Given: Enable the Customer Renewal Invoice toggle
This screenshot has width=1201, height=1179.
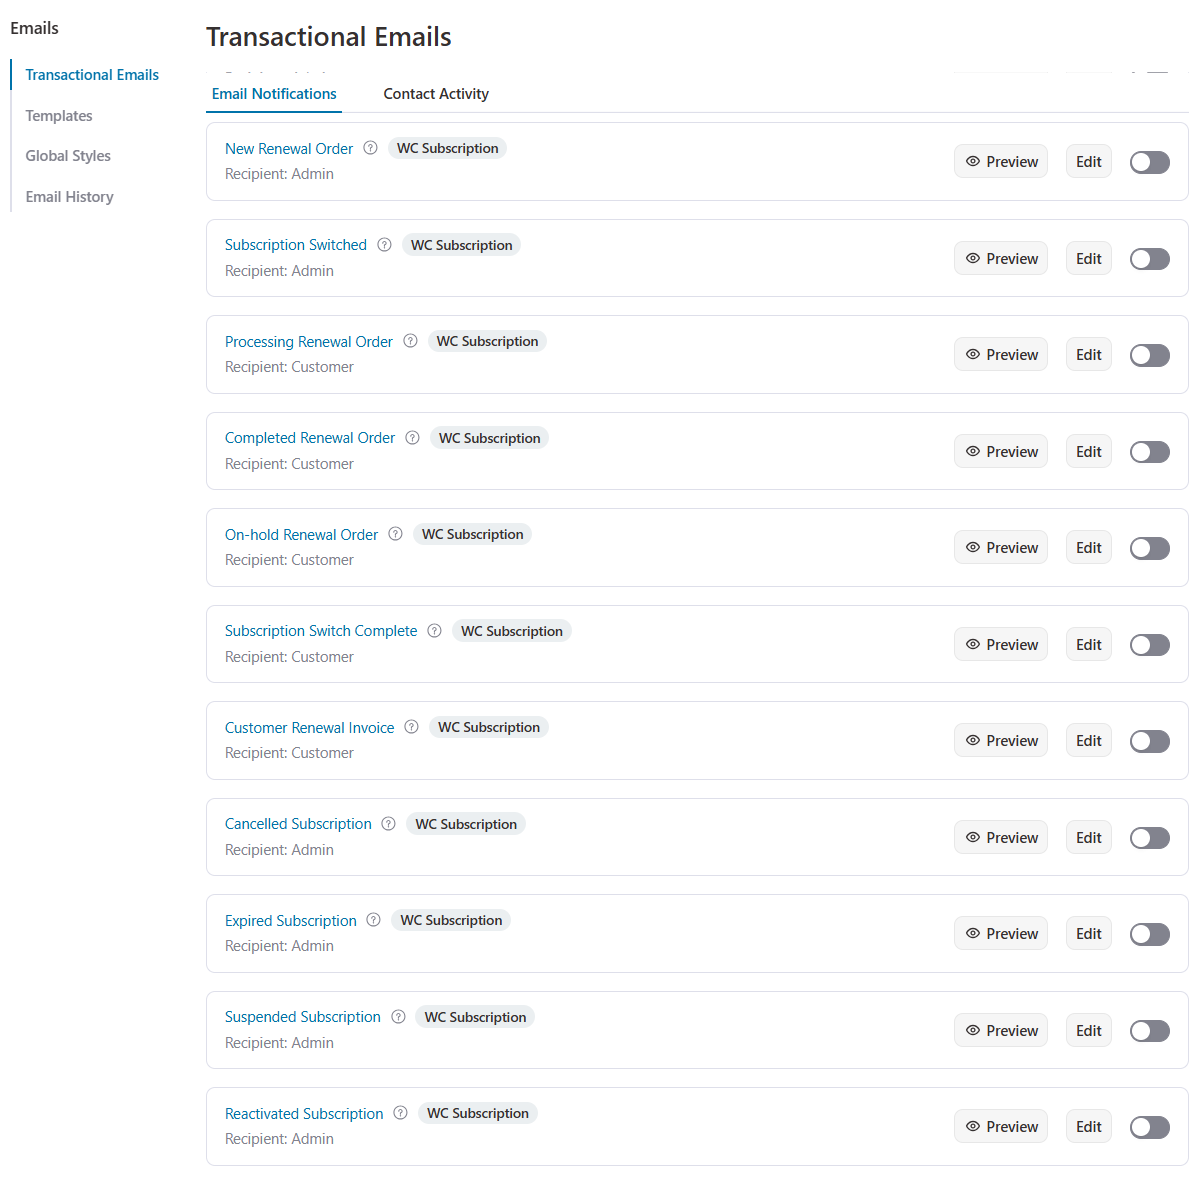Looking at the screenshot, I should (x=1149, y=741).
